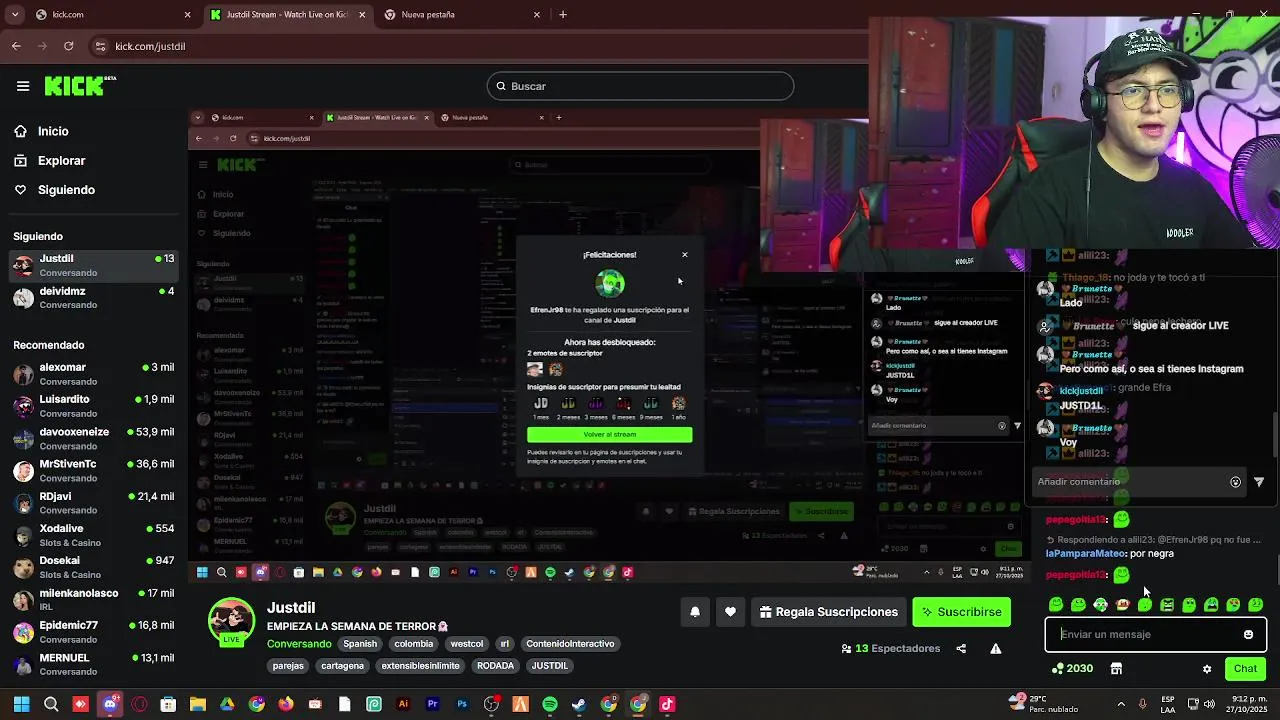This screenshot has width=1280, height=720.
Task: Report stream via warning triangle icon
Action: click(x=996, y=648)
